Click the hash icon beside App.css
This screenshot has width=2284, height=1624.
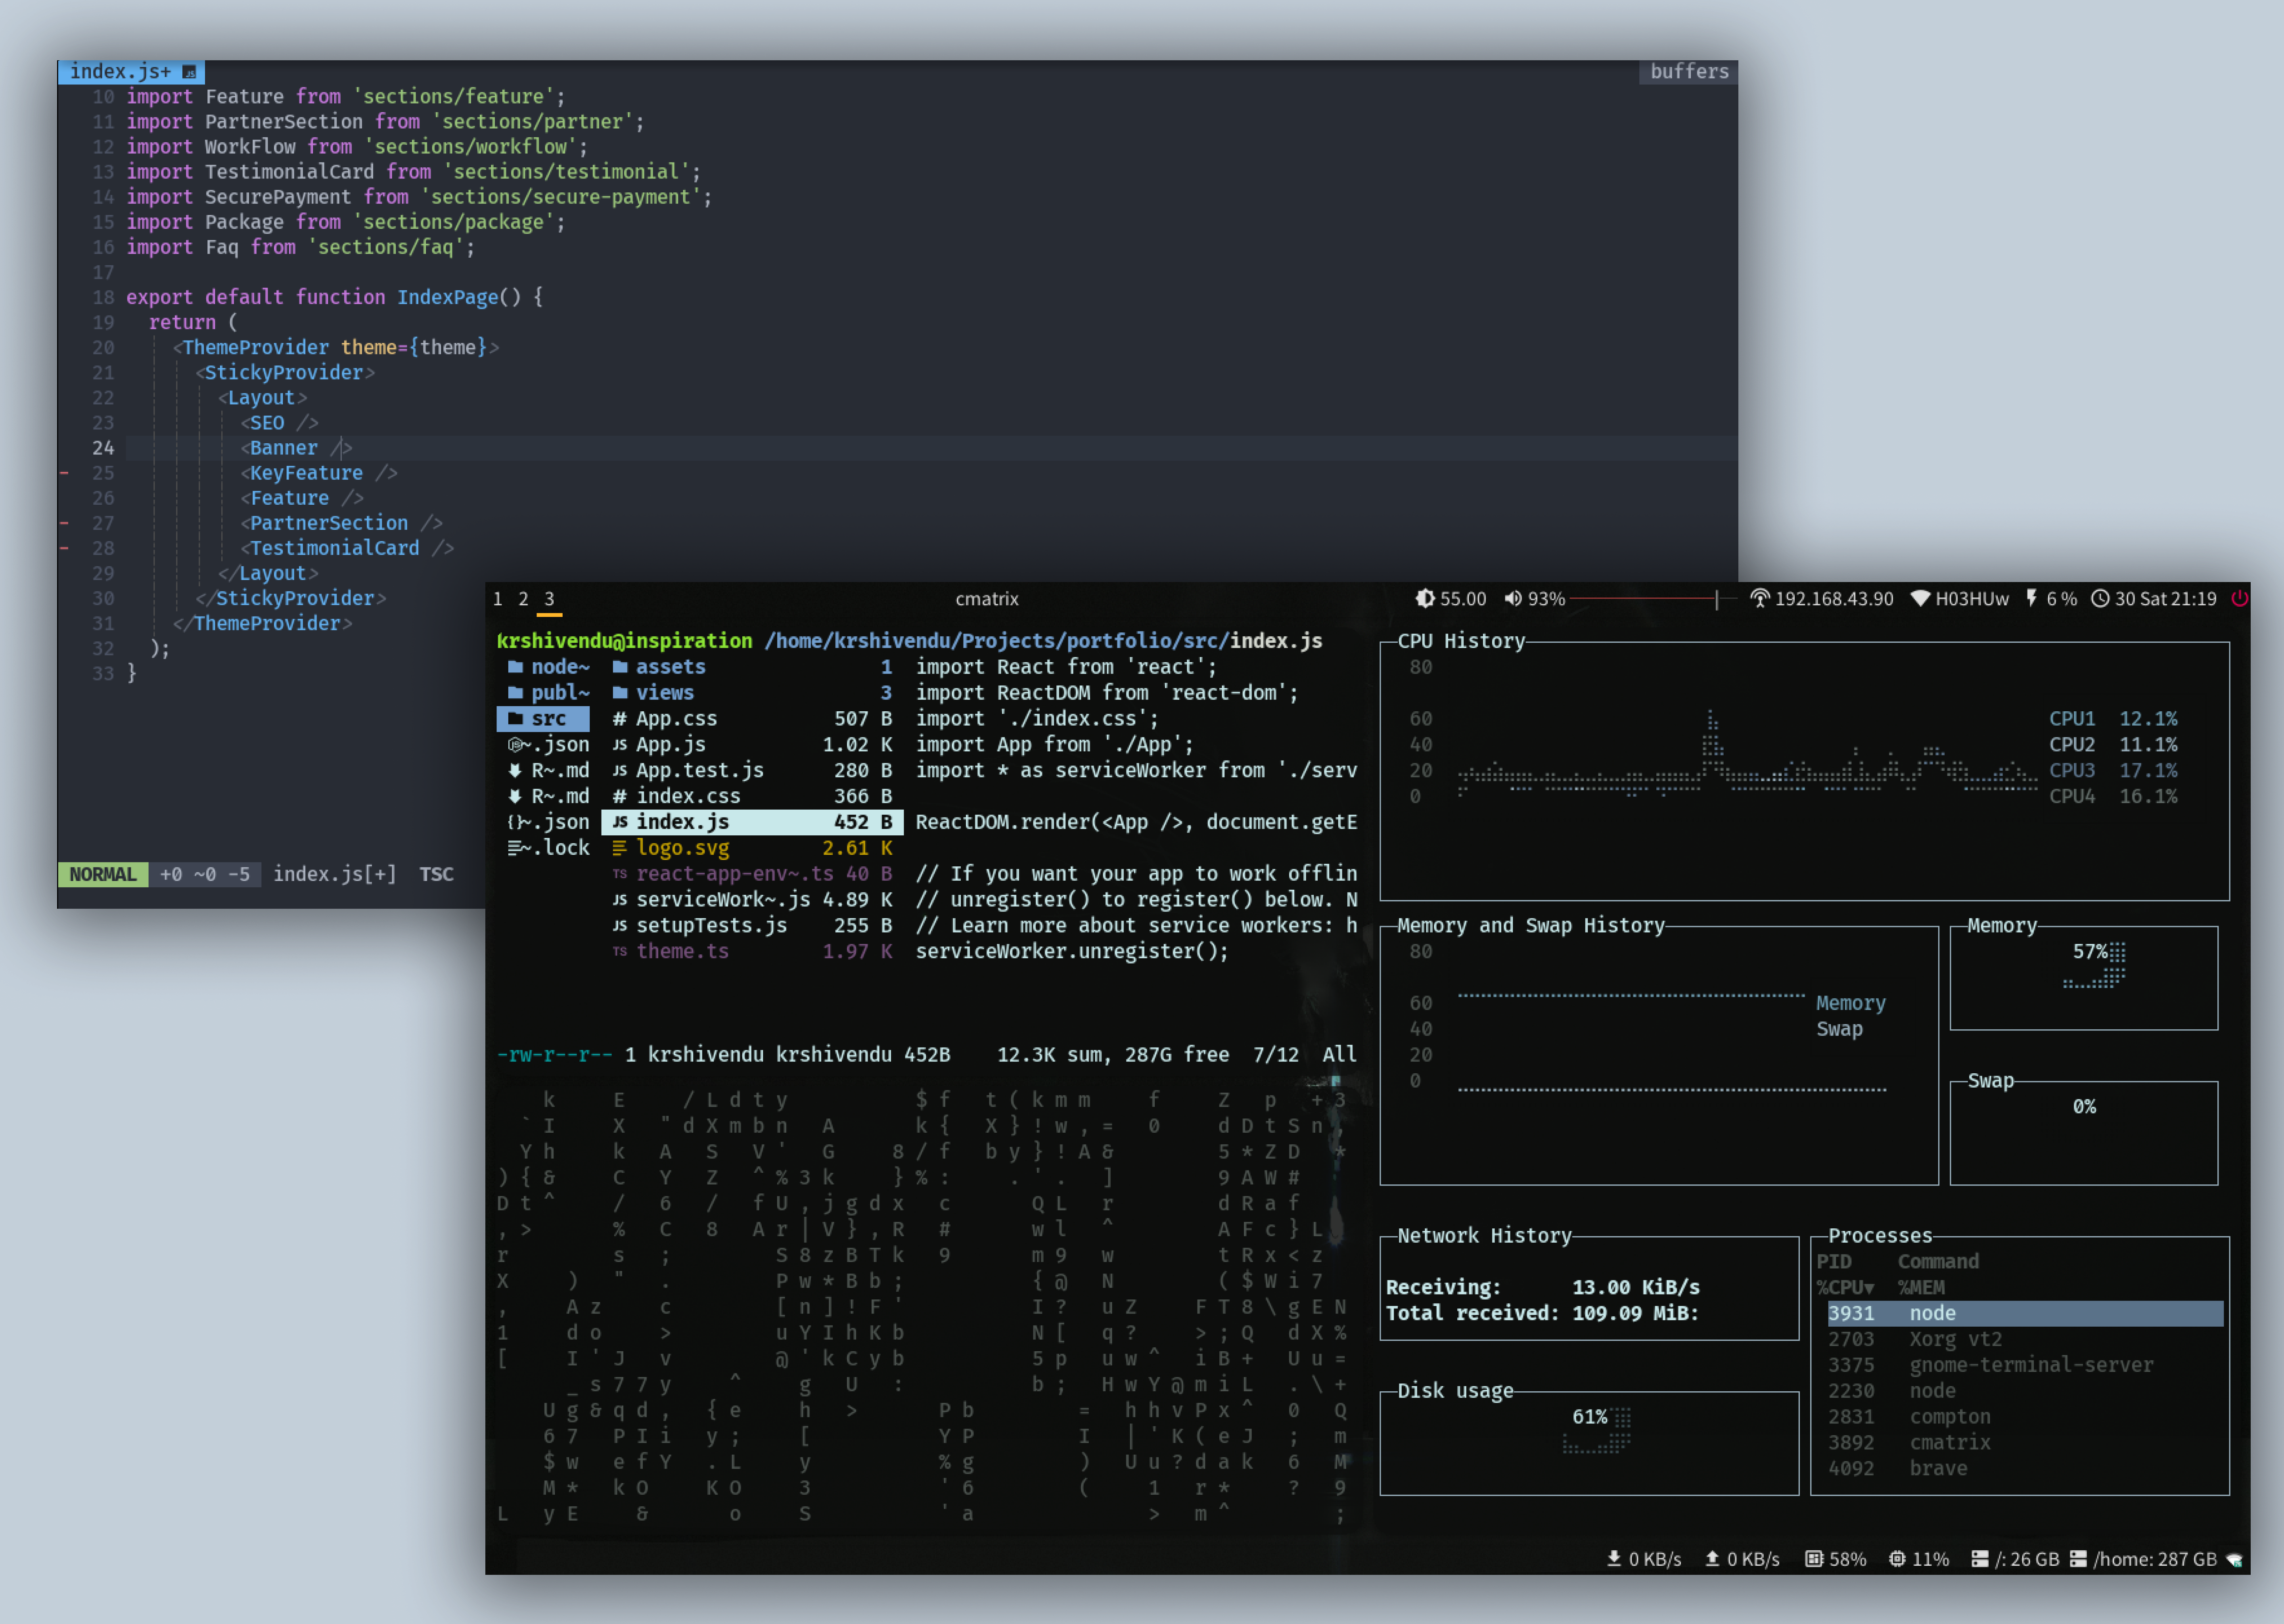620,718
